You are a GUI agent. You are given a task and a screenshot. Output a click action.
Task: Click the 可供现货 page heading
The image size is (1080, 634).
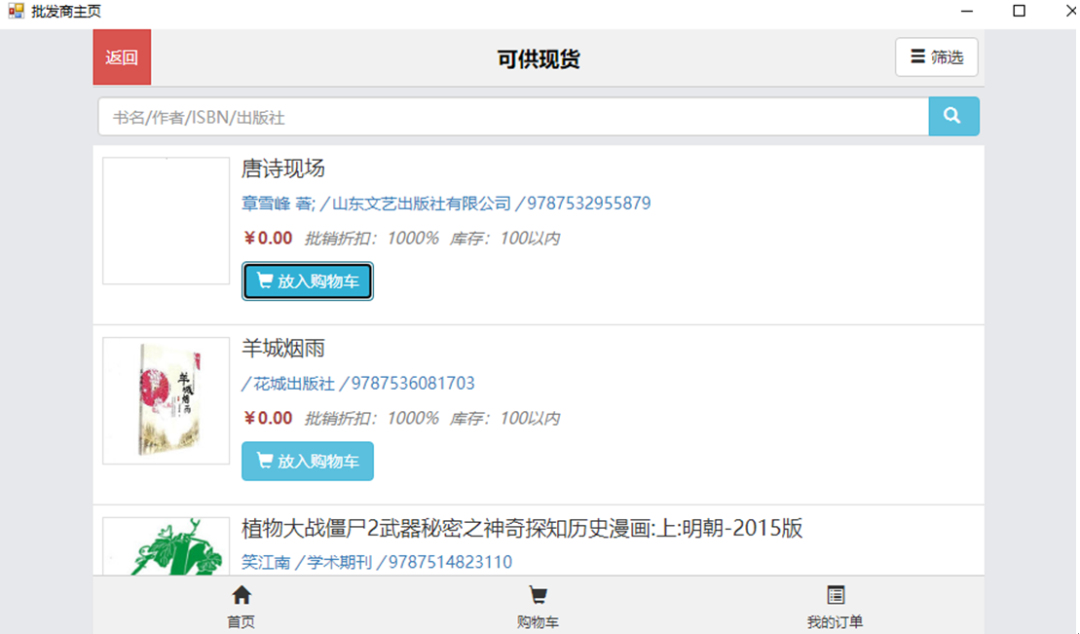[x=539, y=59]
